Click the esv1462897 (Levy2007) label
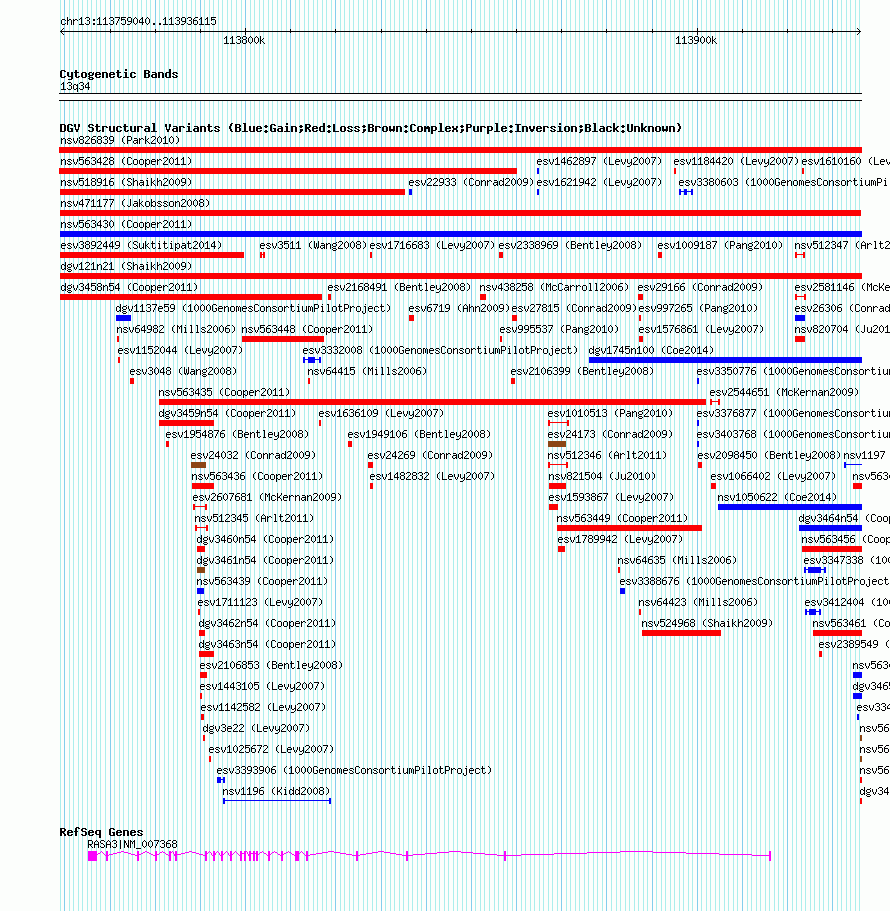890x911 pixels. coord(599,161)
